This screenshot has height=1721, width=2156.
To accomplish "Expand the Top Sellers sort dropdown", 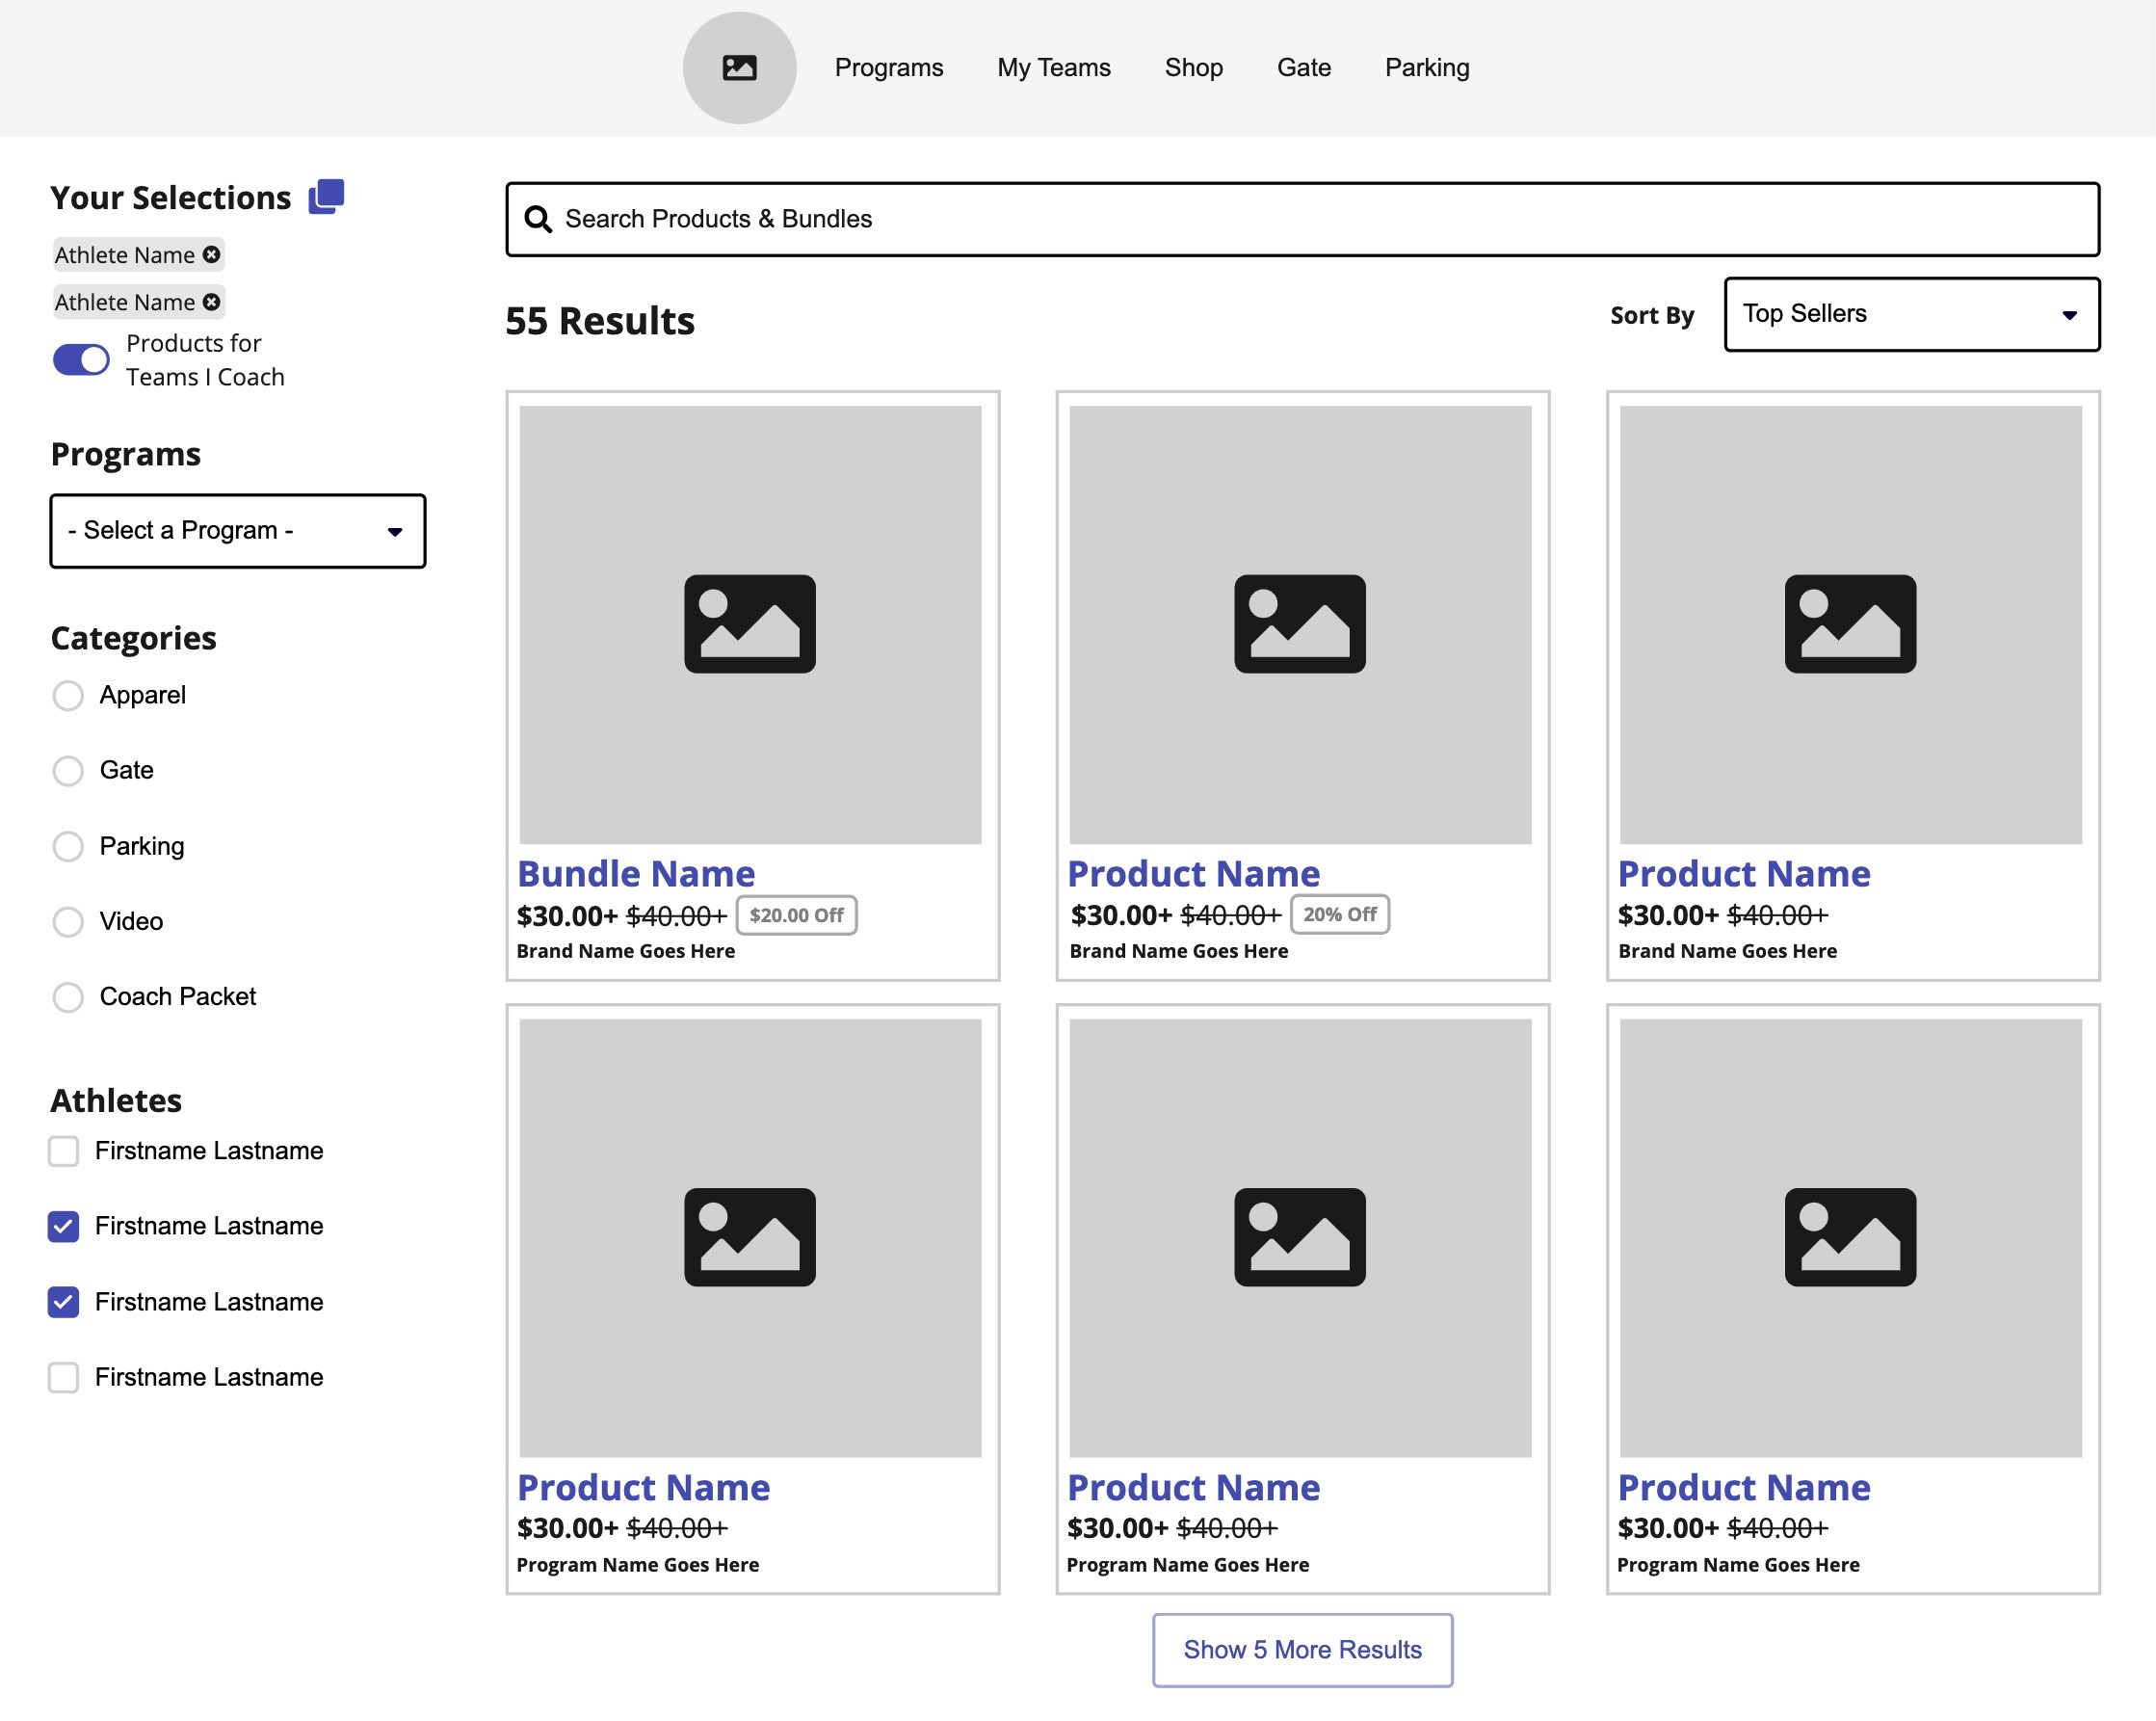I will [1911, 314].
